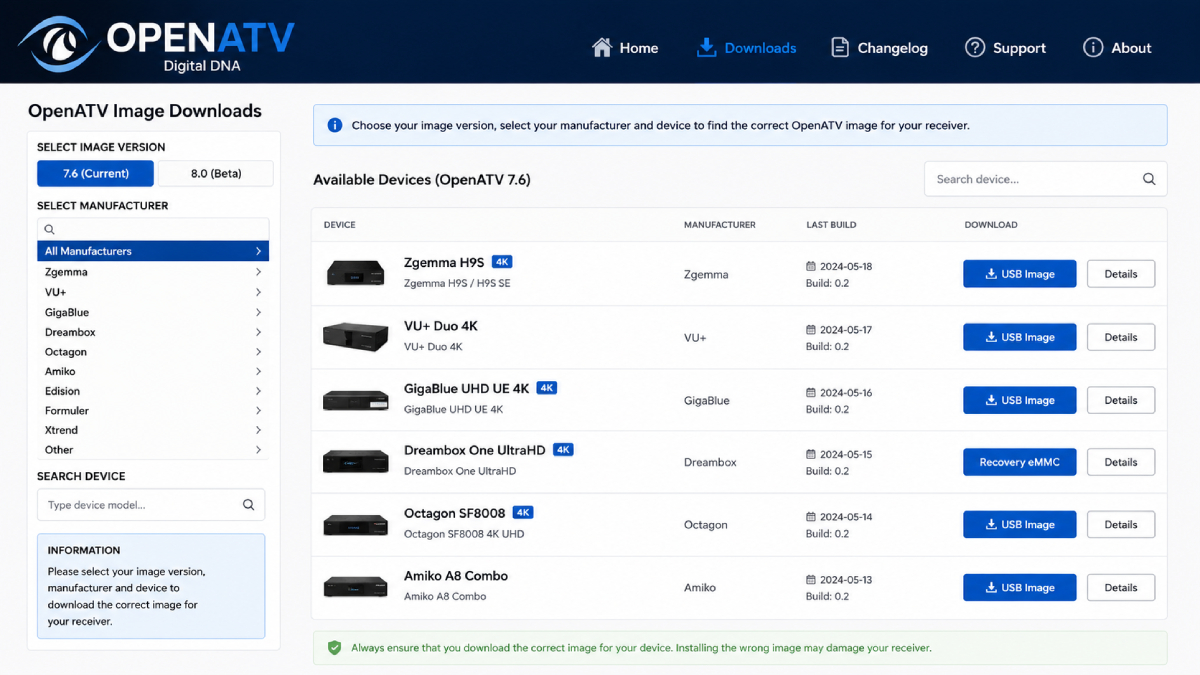Click the calendar icon beside 2024-05-18
Image resolution: width=1200 pixels, height=675 pixels.
tap(811, 267)
